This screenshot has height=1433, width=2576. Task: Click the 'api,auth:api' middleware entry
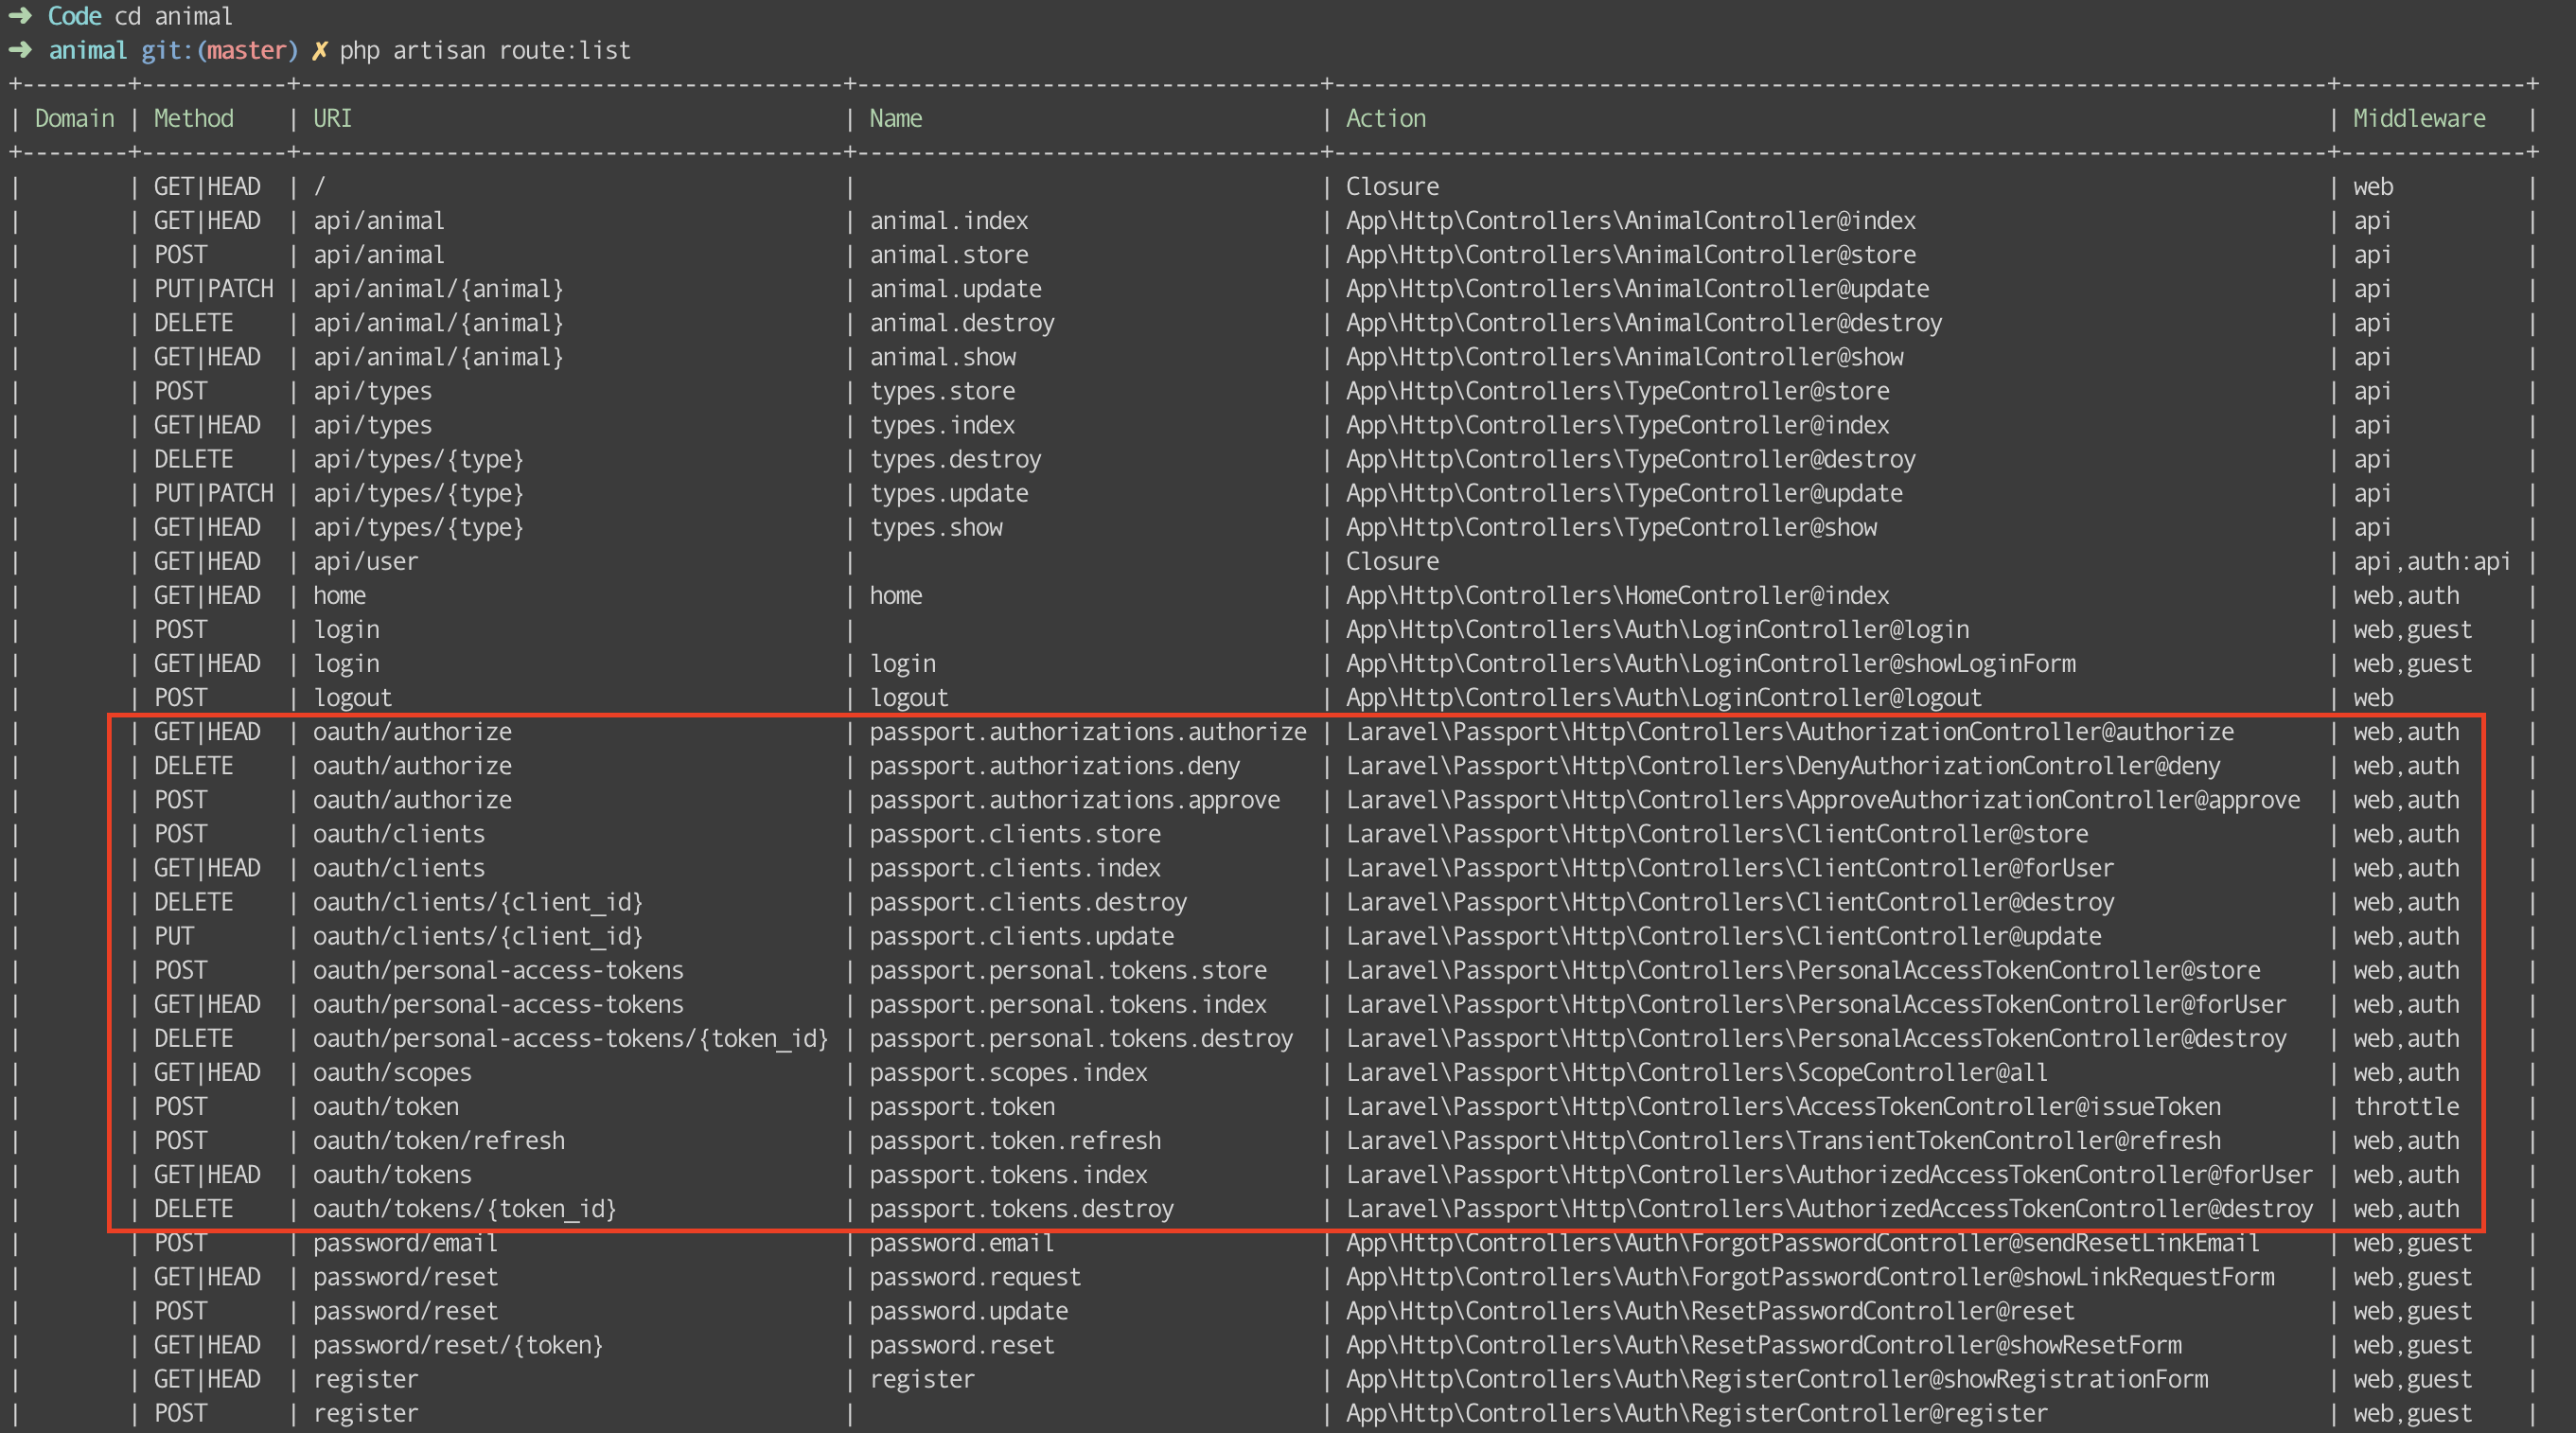(x=2432, y=561)
